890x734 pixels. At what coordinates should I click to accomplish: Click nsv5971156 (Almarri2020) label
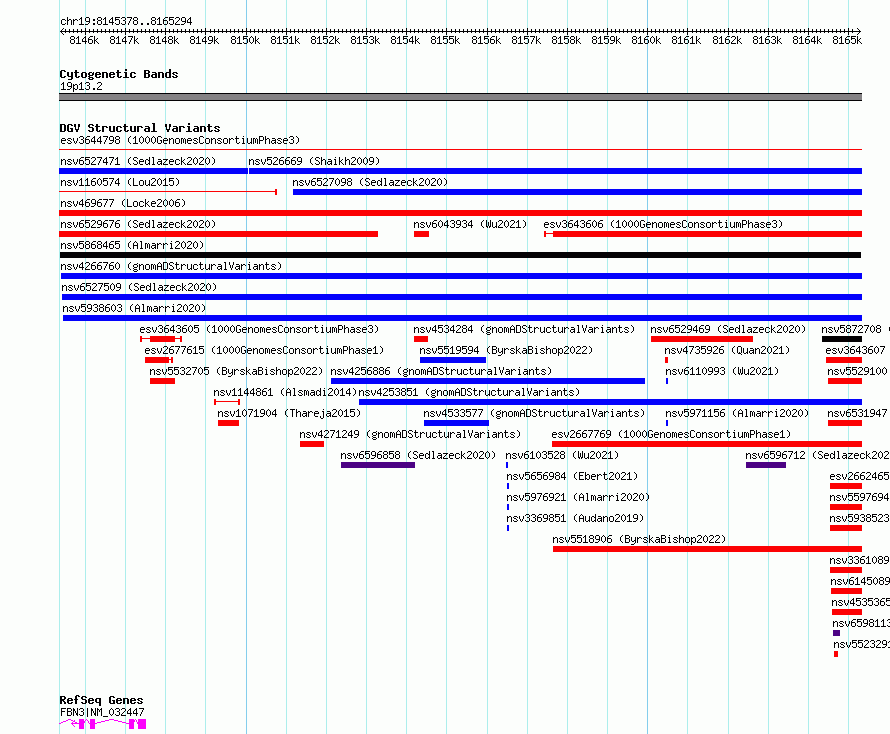tap(737, 413)
